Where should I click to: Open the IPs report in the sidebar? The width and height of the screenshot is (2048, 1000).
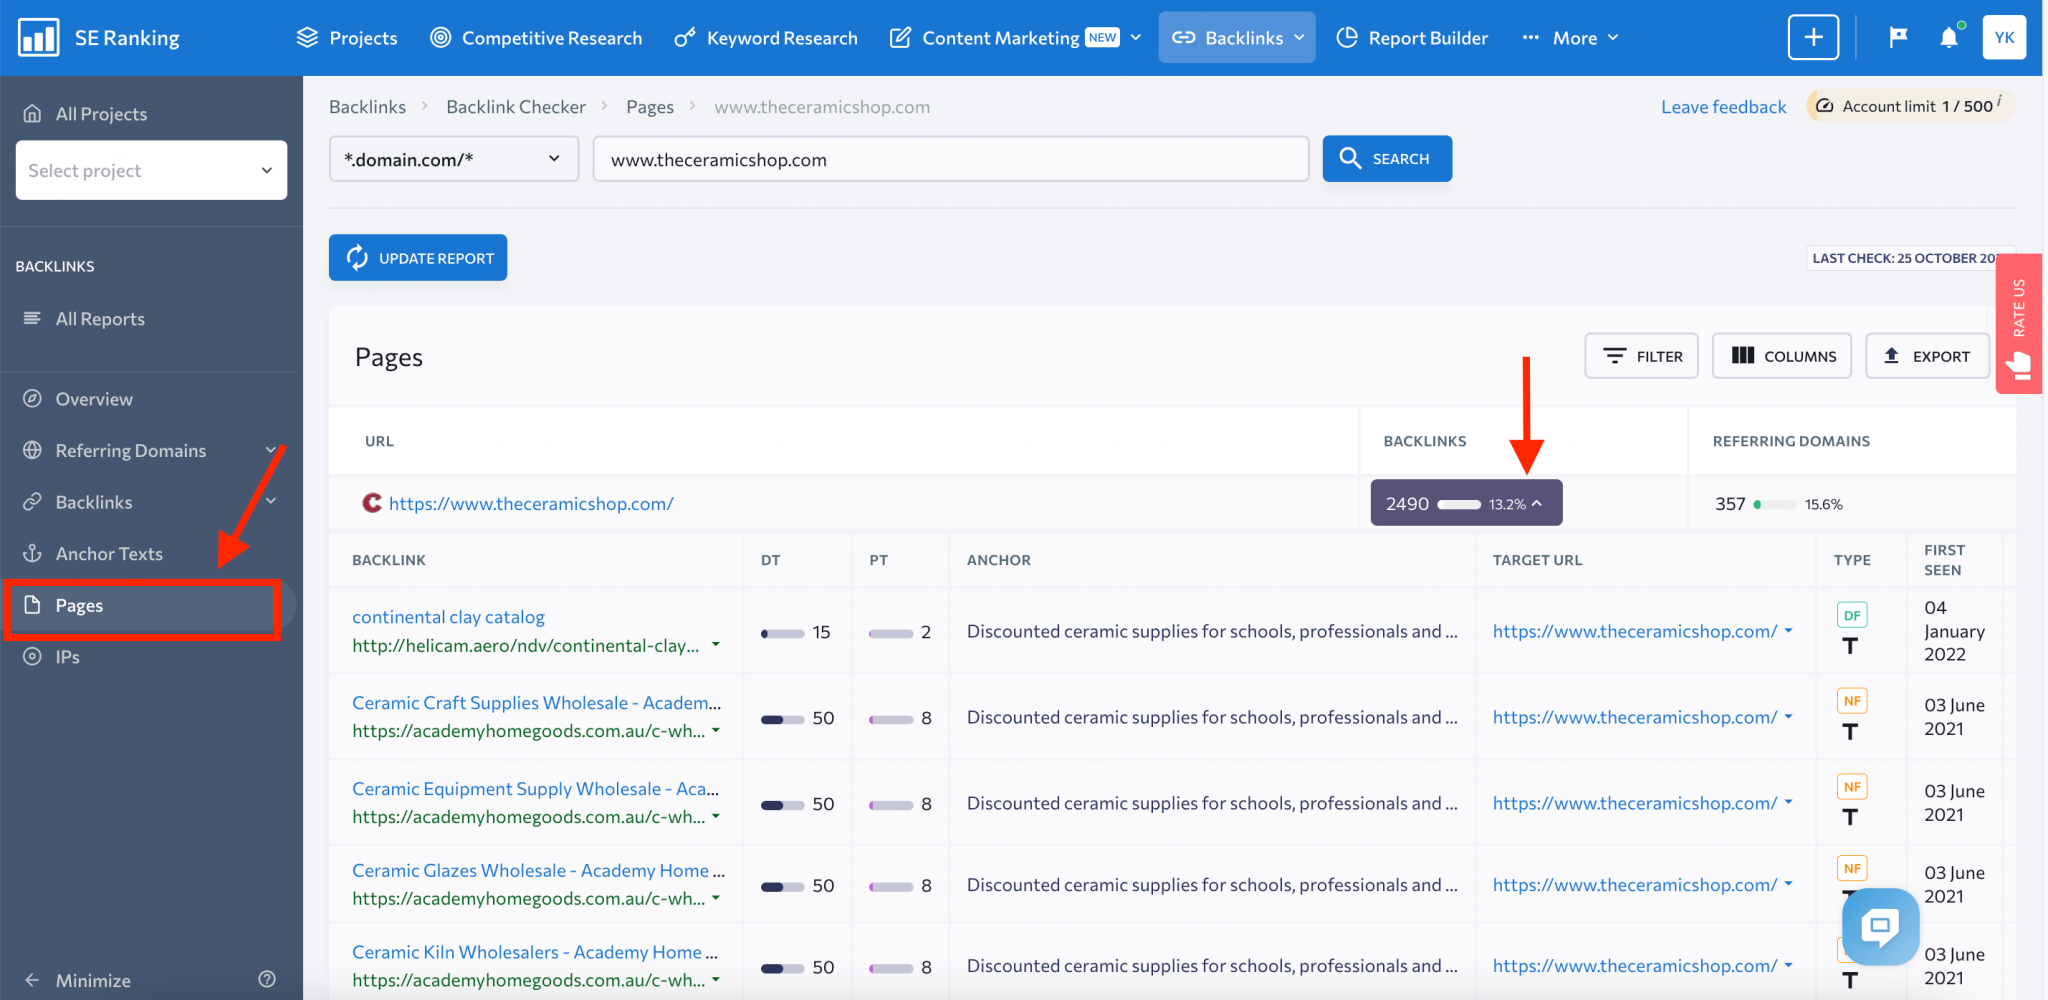pos(66,656)
